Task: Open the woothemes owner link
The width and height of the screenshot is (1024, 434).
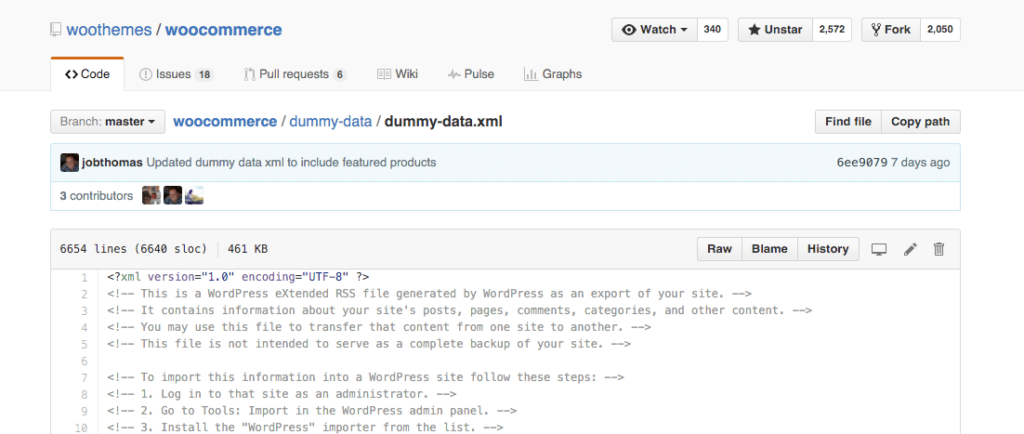Action: pyautogui.click(x=109, y=29)
